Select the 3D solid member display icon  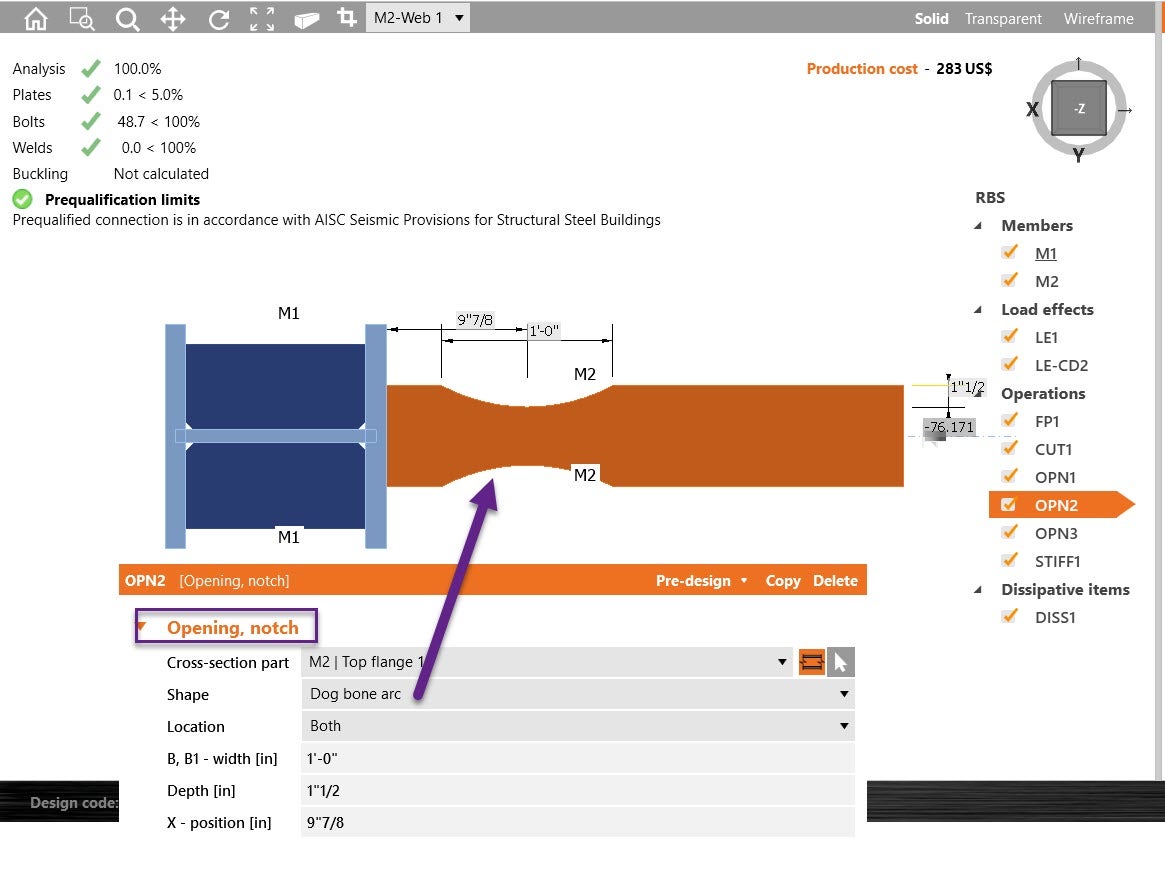pyautogui.click(x=307, y=17)
